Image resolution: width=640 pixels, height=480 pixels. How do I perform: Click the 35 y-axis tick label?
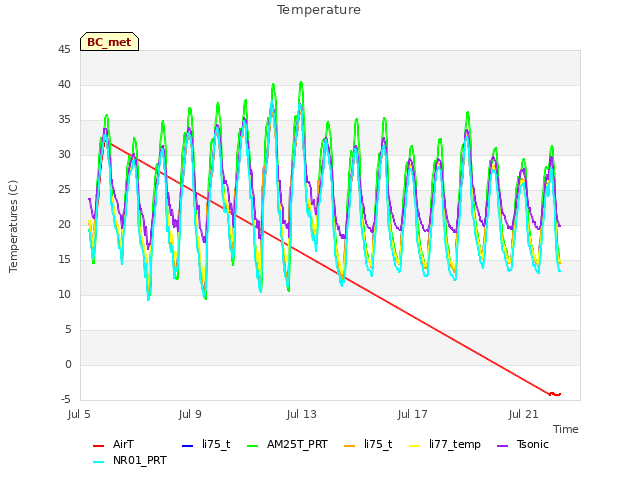64,120
